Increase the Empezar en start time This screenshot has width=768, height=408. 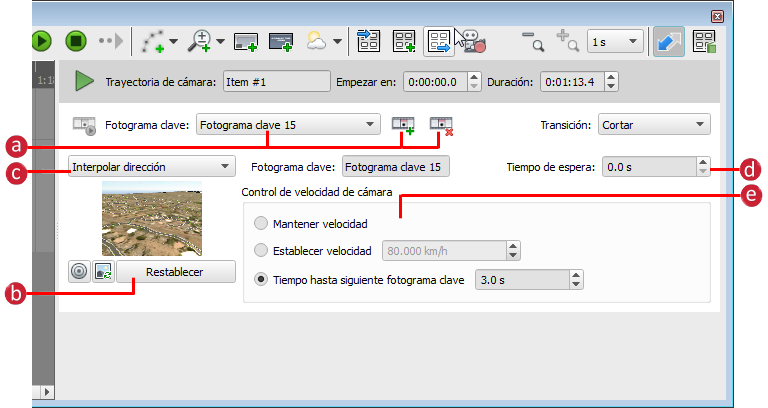(474, 77)
